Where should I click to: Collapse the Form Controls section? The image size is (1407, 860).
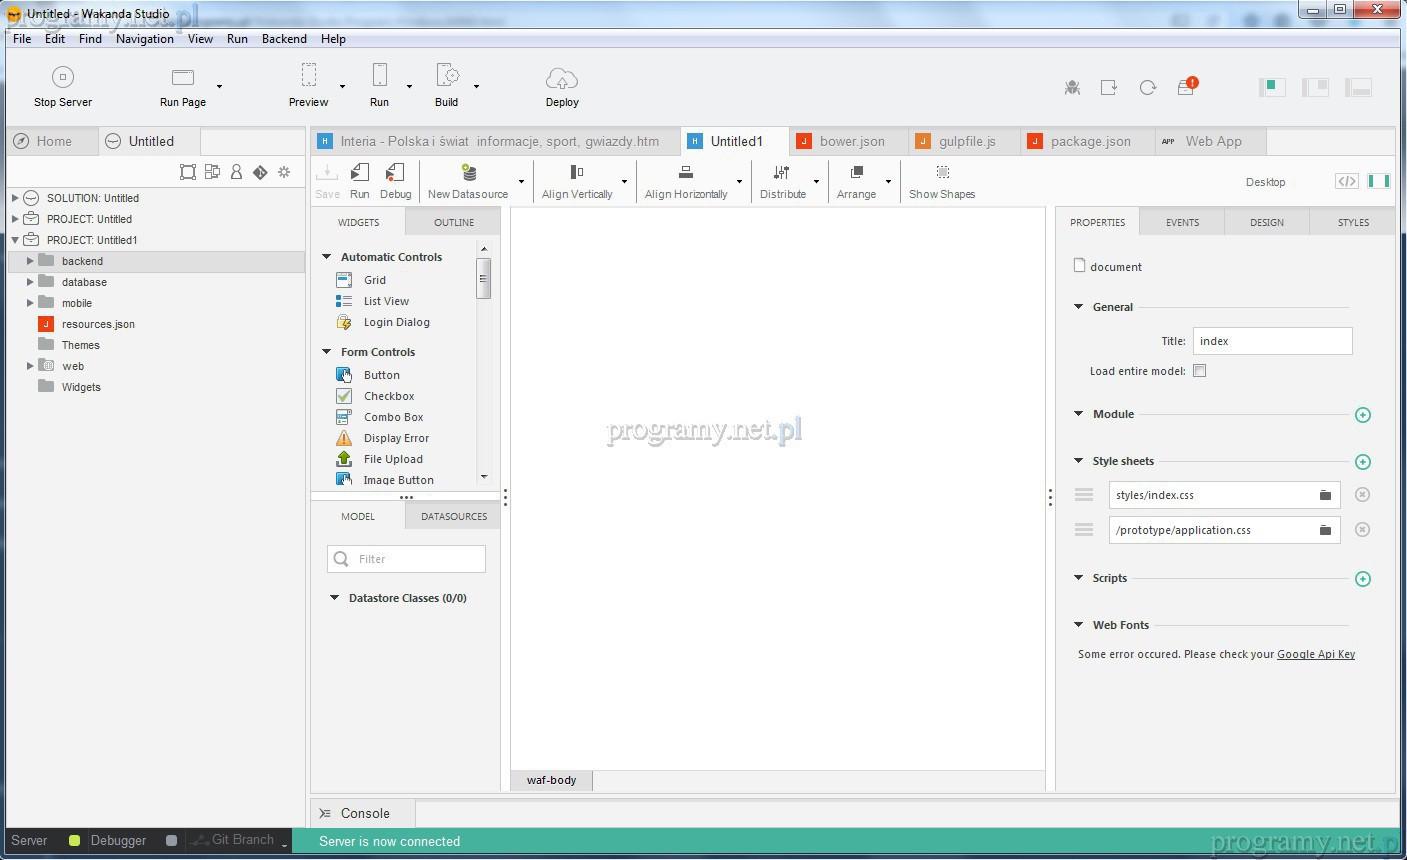tap(326, 352)
